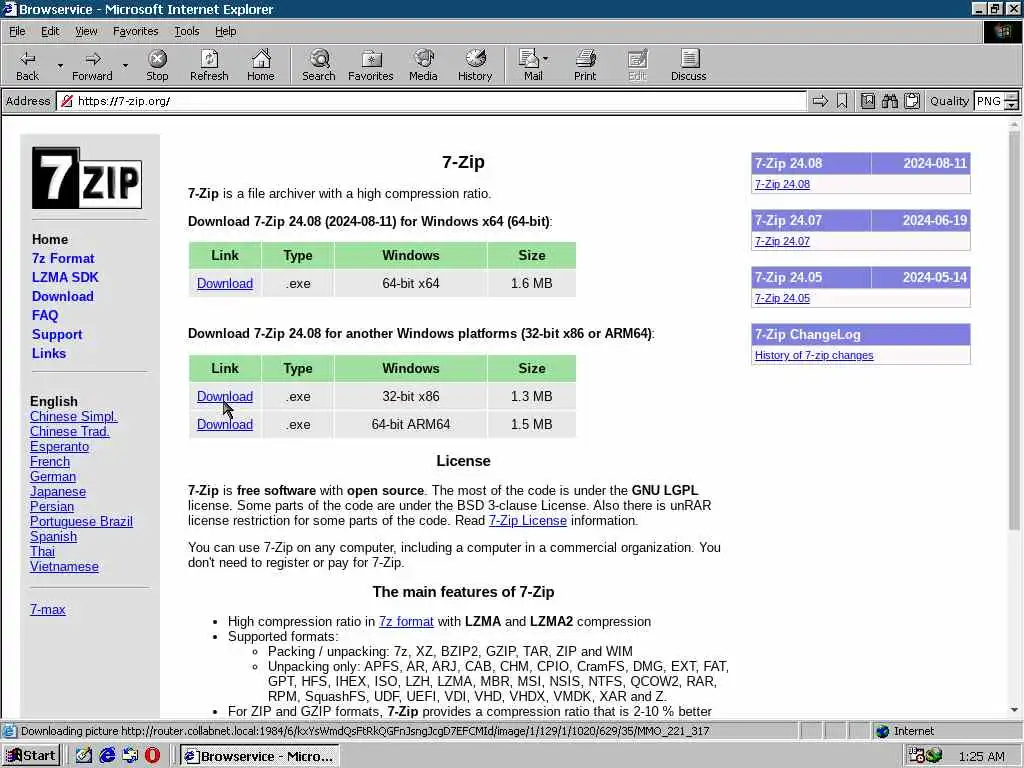Image resolution: width=1024 pixels, height=768 pixels.
Task: Download the 64-bit ARM64 .exe
Action: point(225,424)
